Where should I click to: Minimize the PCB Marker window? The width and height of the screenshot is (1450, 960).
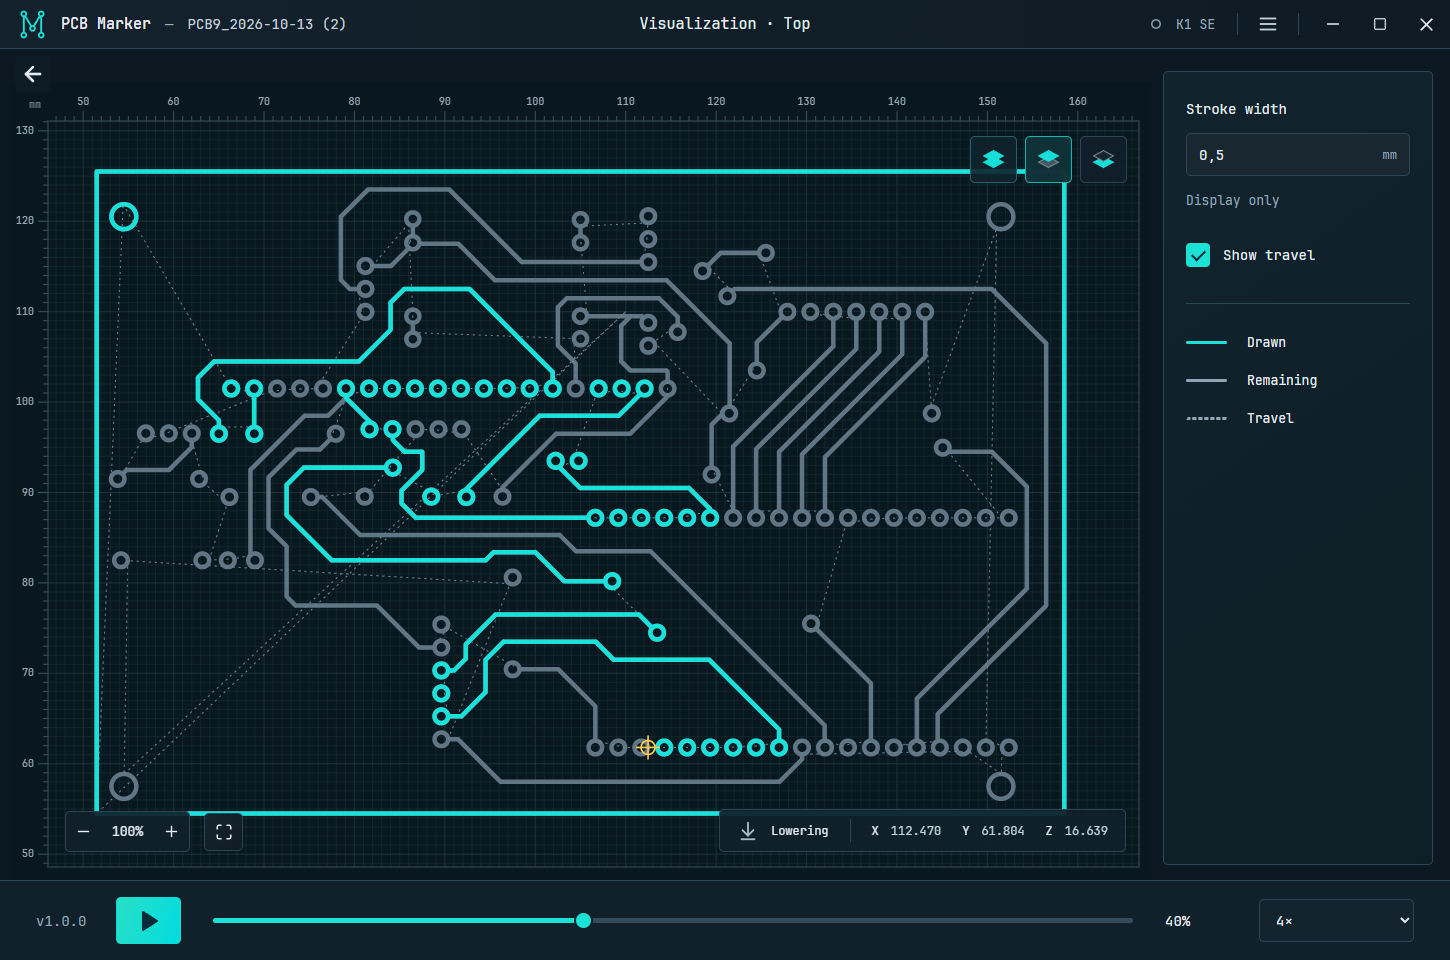1333,24
